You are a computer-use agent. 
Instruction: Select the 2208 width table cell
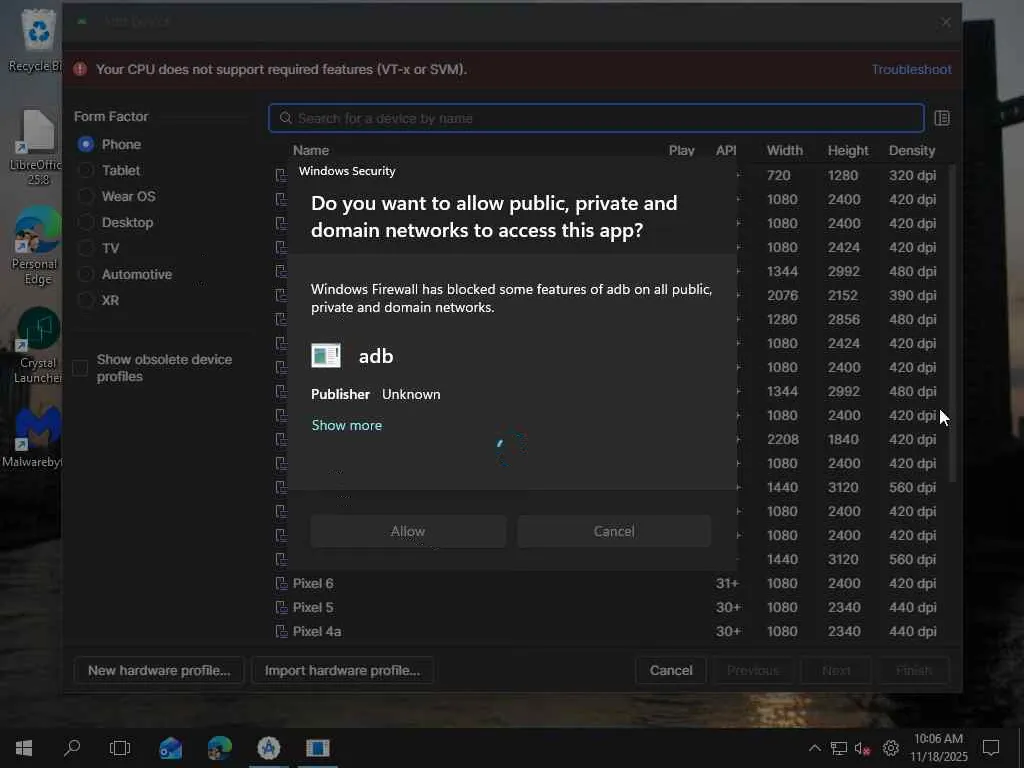pyautogui.click(x=782, y=440)
